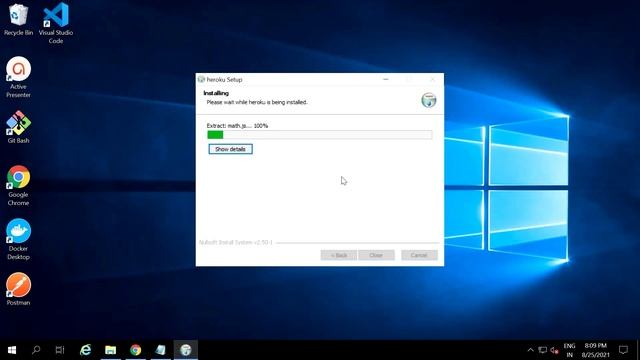Open the clock showing 8:09 PM

(596, 350)
